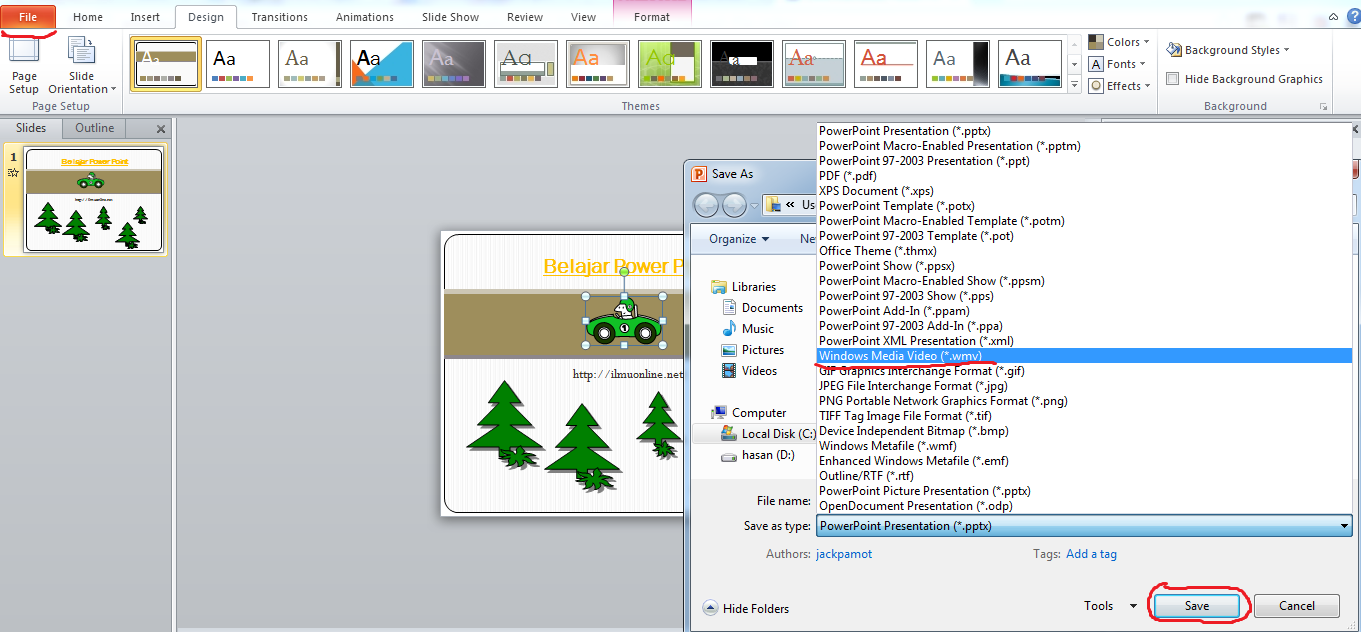Go back in Save As dialog

pyautogui.click(x=707, y=205)
